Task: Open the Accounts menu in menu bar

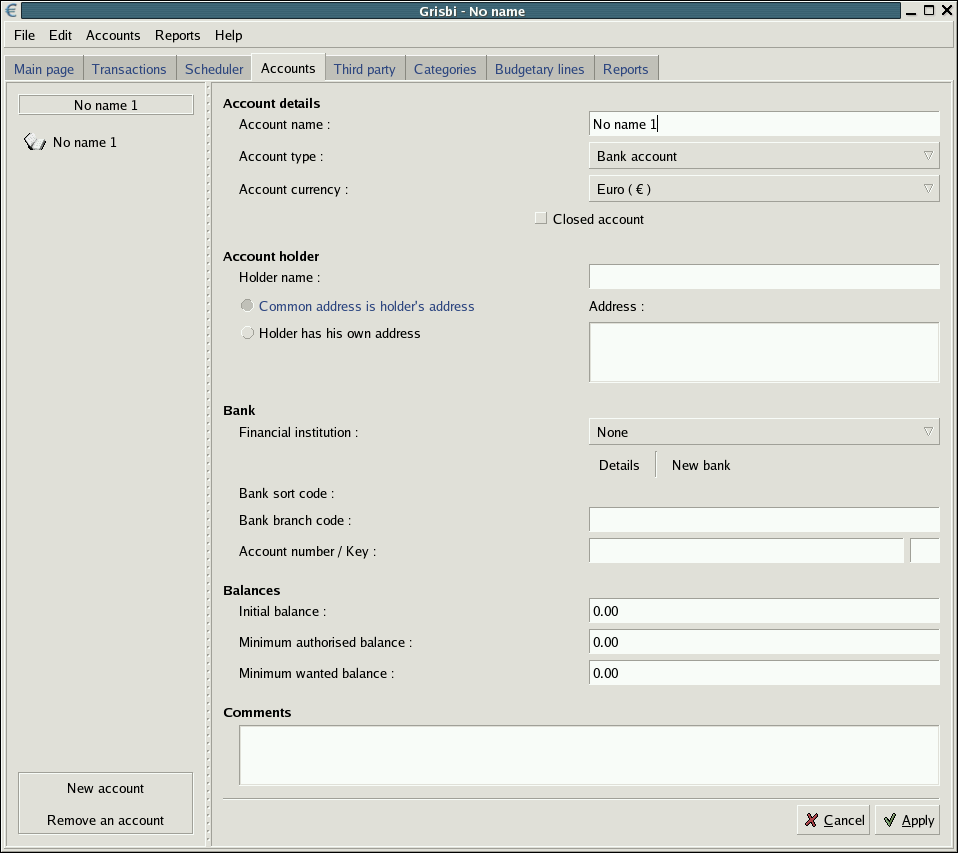Action: 113,35
